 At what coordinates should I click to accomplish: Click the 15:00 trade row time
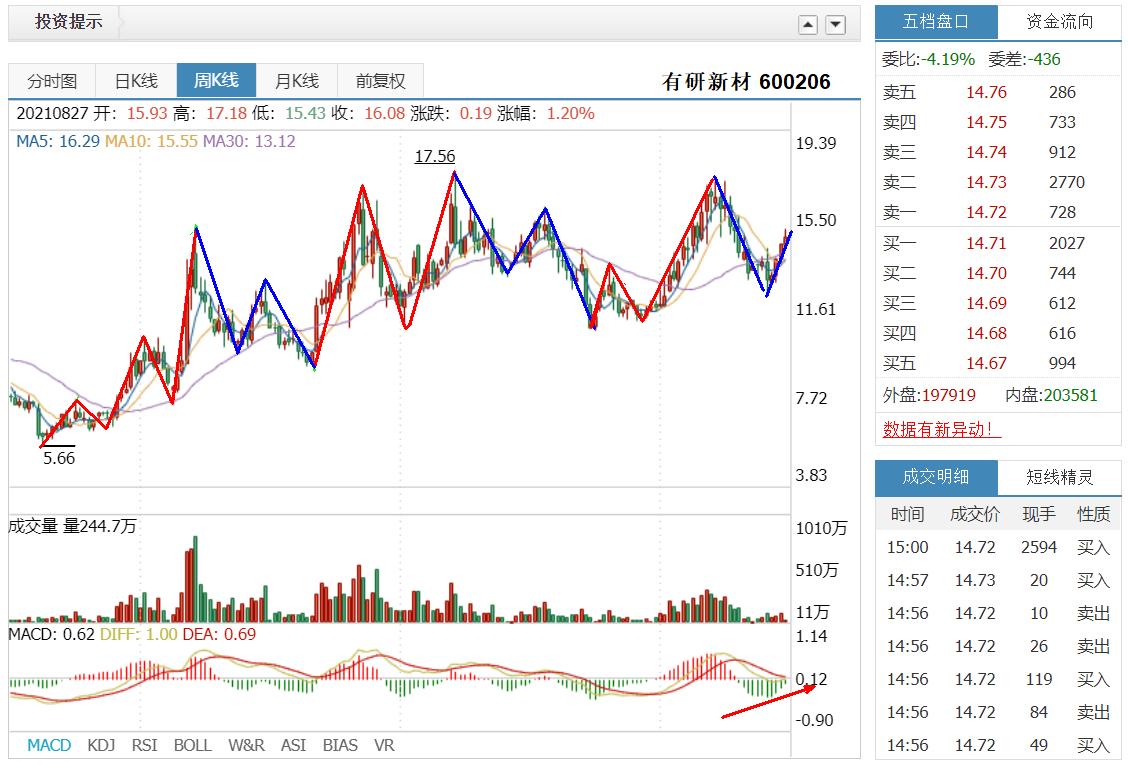pyautogui.click(x=907, y=548)
